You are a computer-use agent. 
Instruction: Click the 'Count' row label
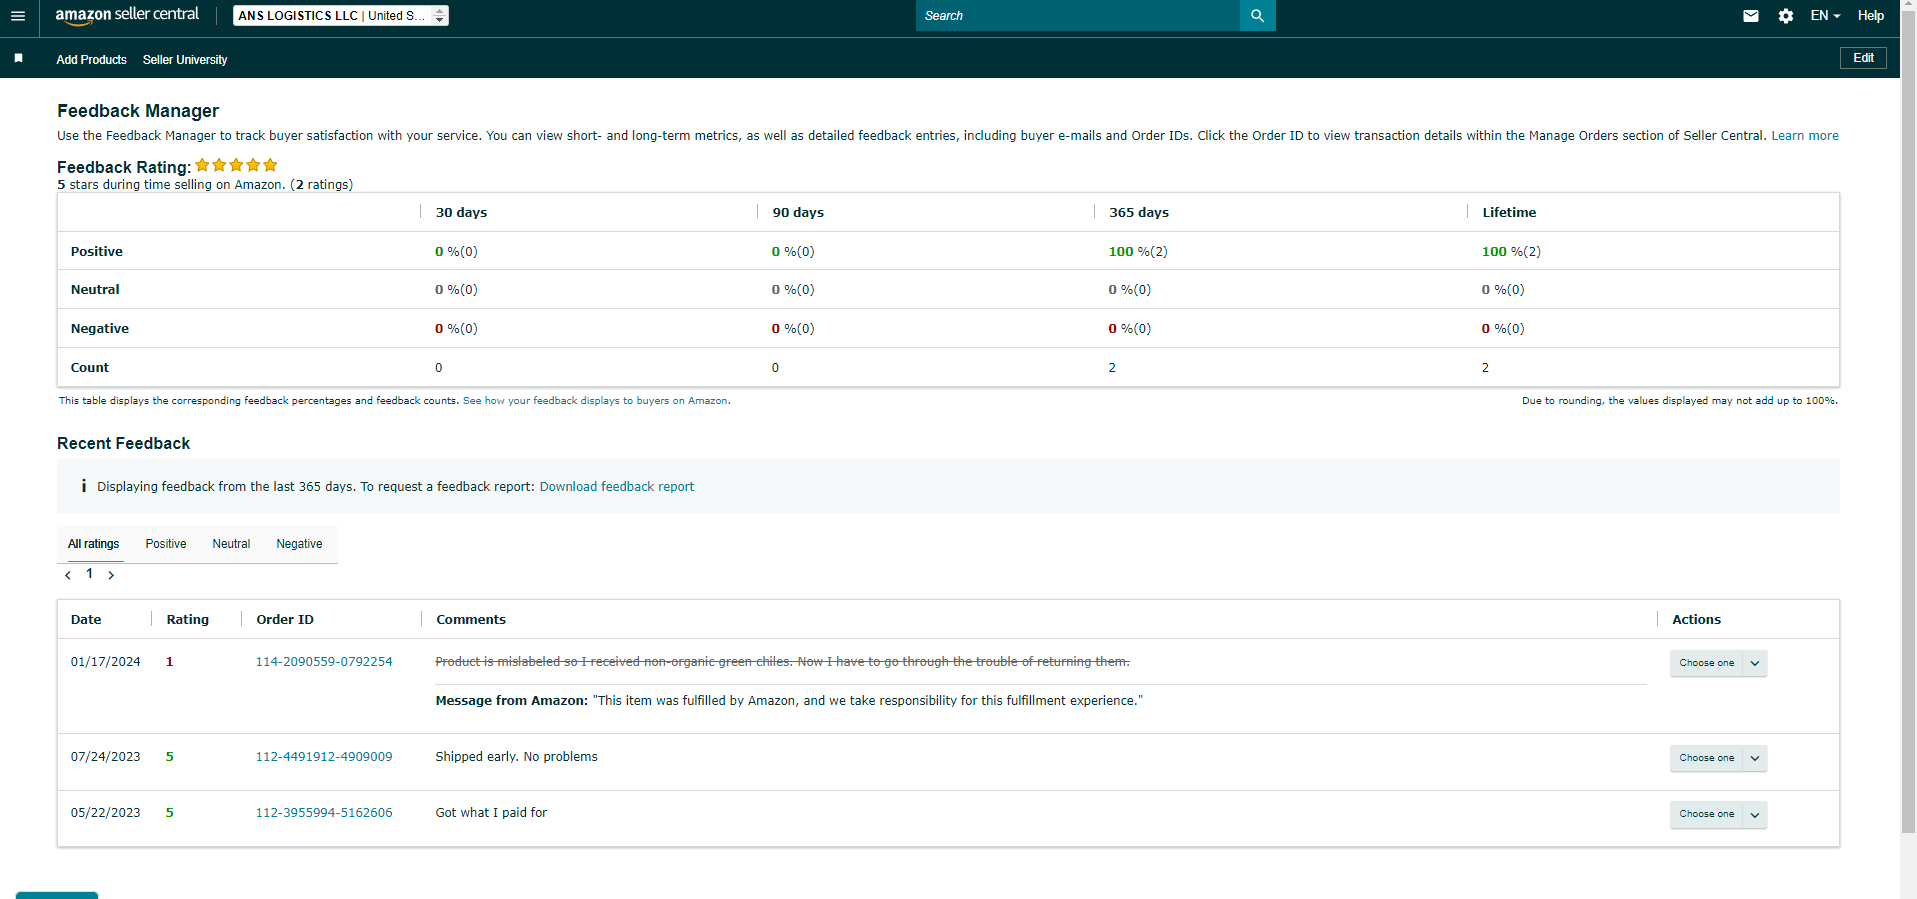pyautogui.click(x=90, y=368)
